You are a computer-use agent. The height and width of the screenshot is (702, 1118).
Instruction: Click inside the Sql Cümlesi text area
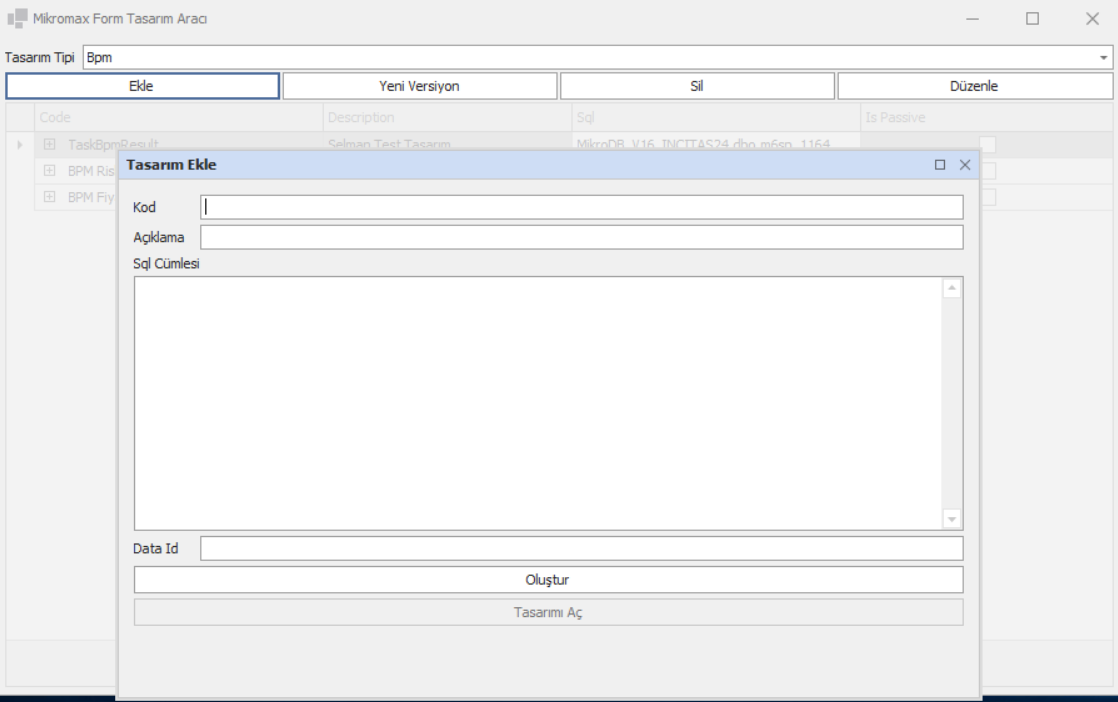(538, 403)
